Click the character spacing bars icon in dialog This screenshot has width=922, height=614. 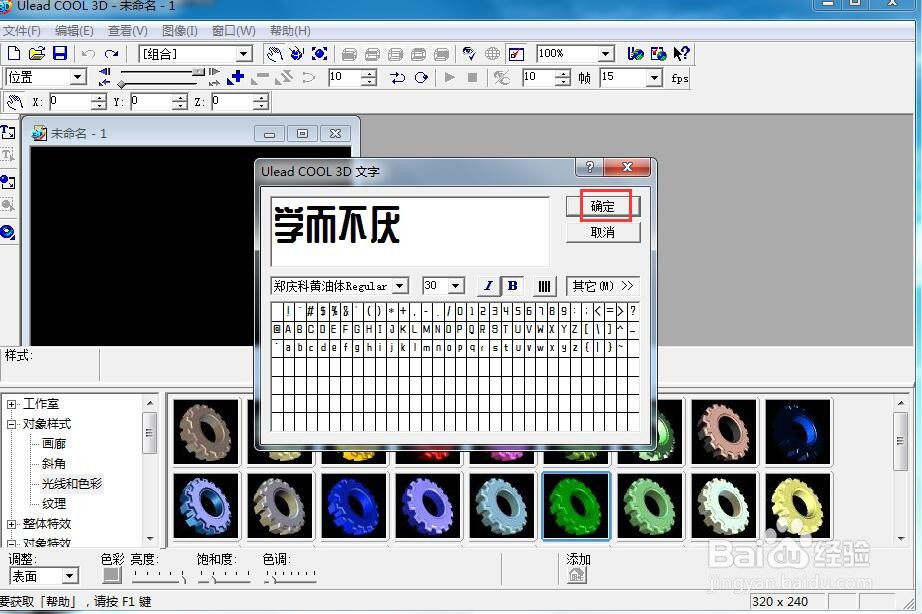click(544, 286)
